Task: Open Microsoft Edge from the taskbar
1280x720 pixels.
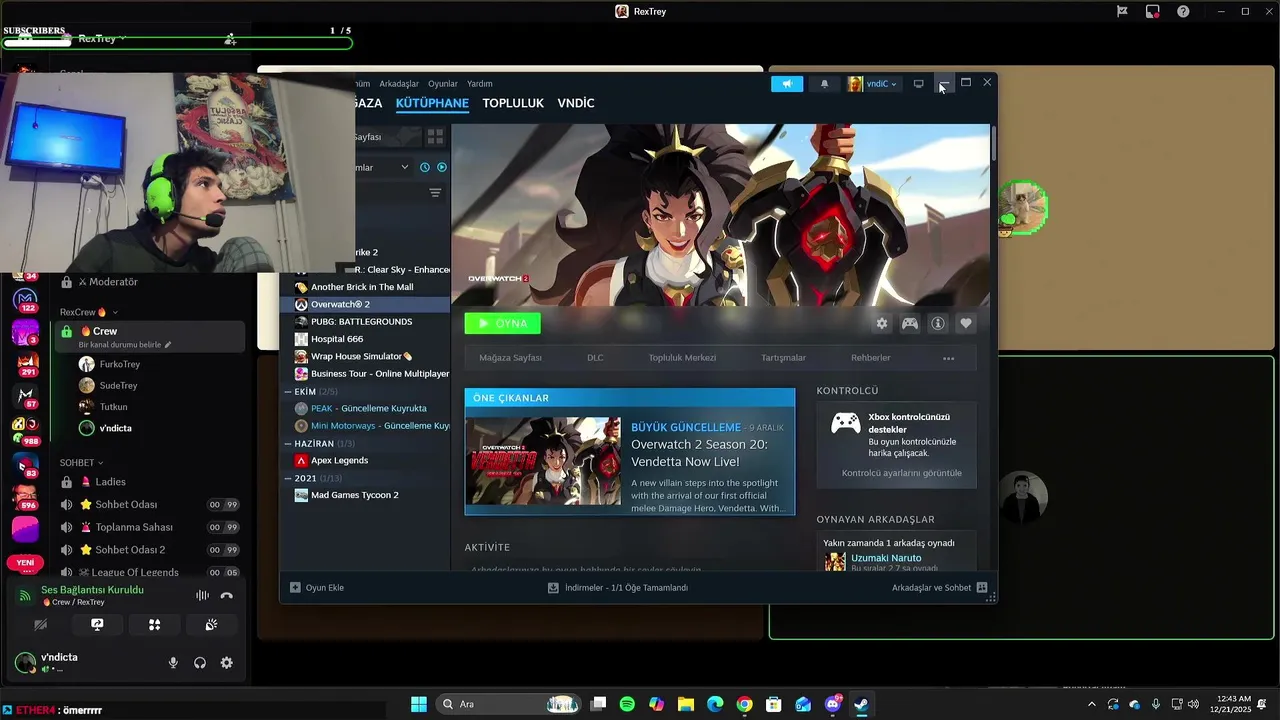Action: tap(715, 704)
